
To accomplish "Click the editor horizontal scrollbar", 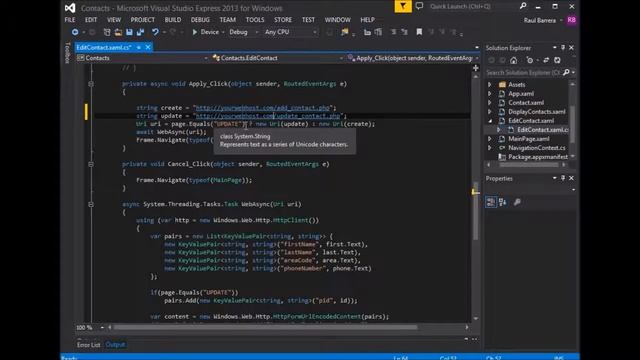I will point(265,327).
